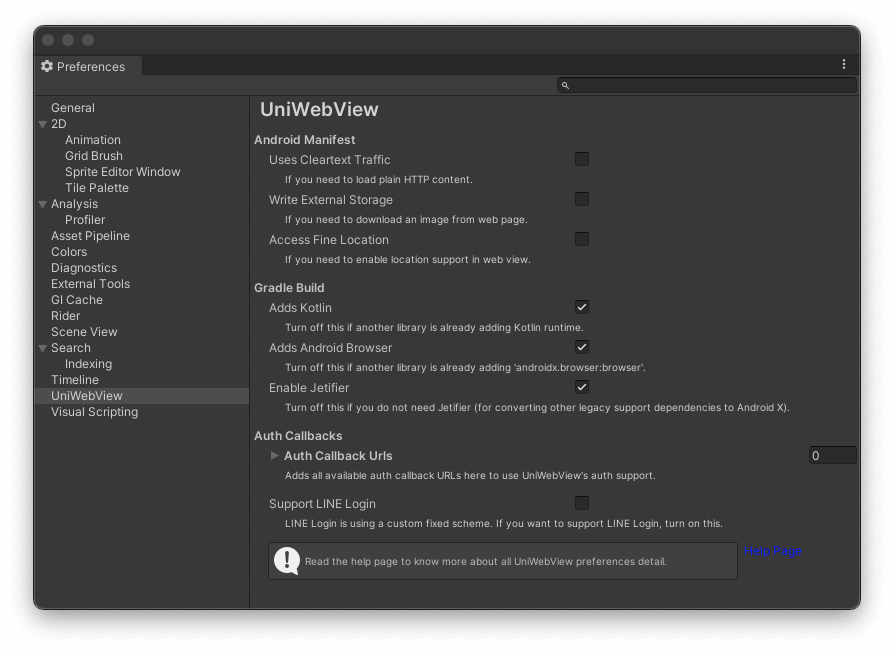Viewport: 894px width, 651px height.
Task: Select GI Cache preferences
Action: point(77,299)
